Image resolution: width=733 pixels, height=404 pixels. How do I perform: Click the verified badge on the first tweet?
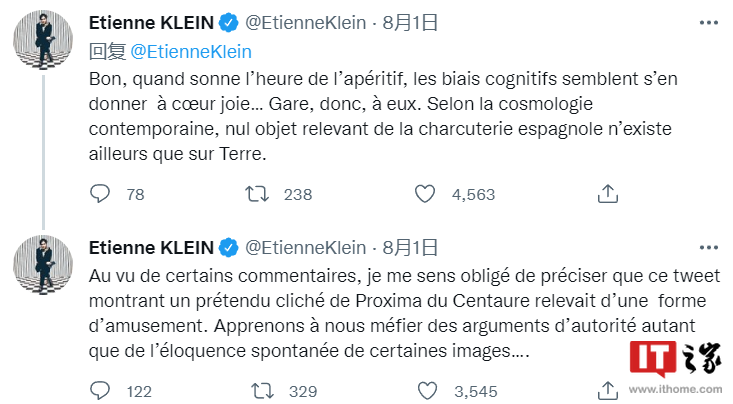tap(229, 20)
